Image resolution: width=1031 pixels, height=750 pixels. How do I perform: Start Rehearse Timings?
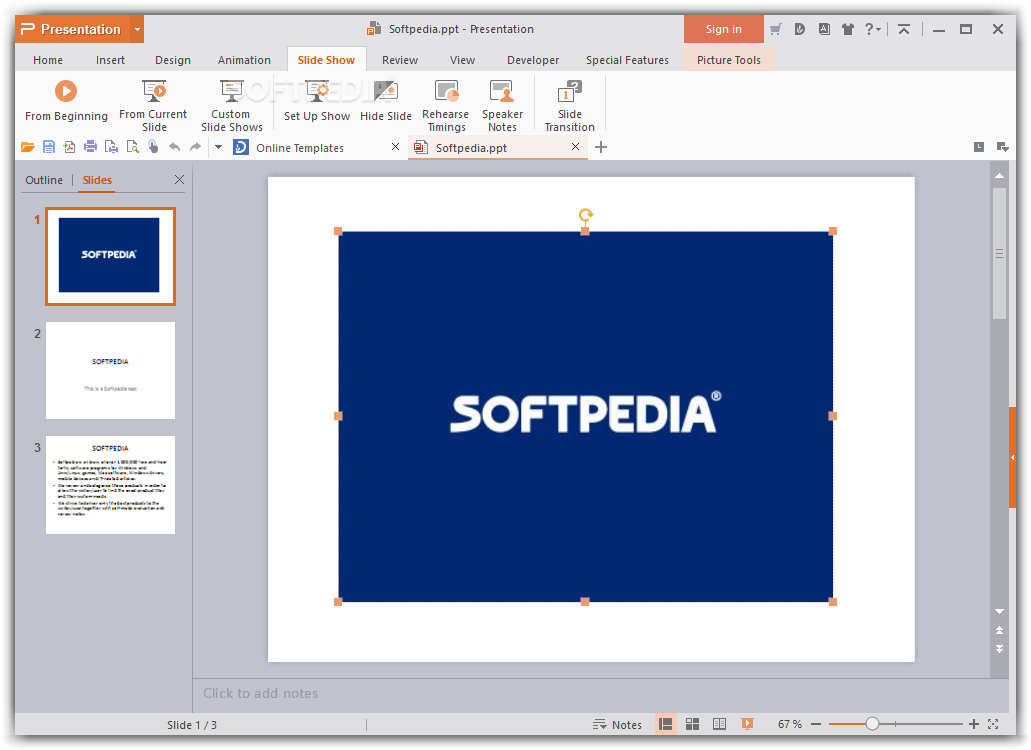pos(446,105)
